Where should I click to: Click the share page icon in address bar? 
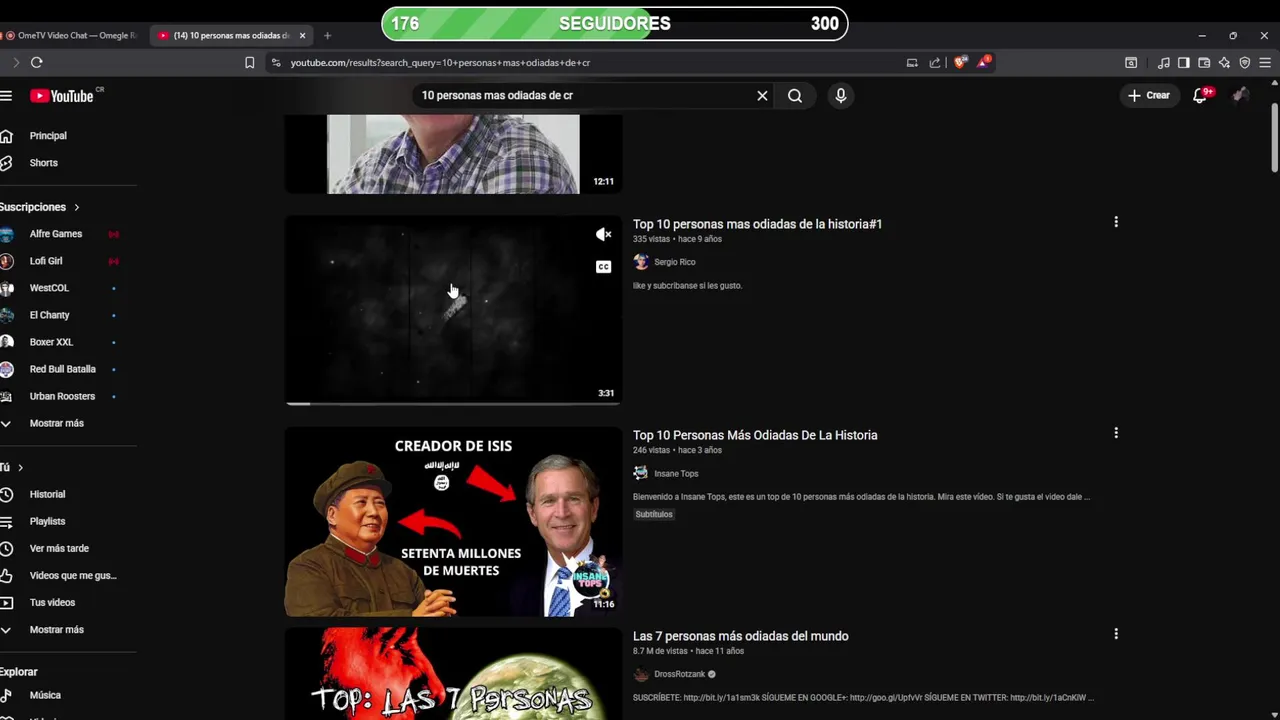[x=935, y=62]
